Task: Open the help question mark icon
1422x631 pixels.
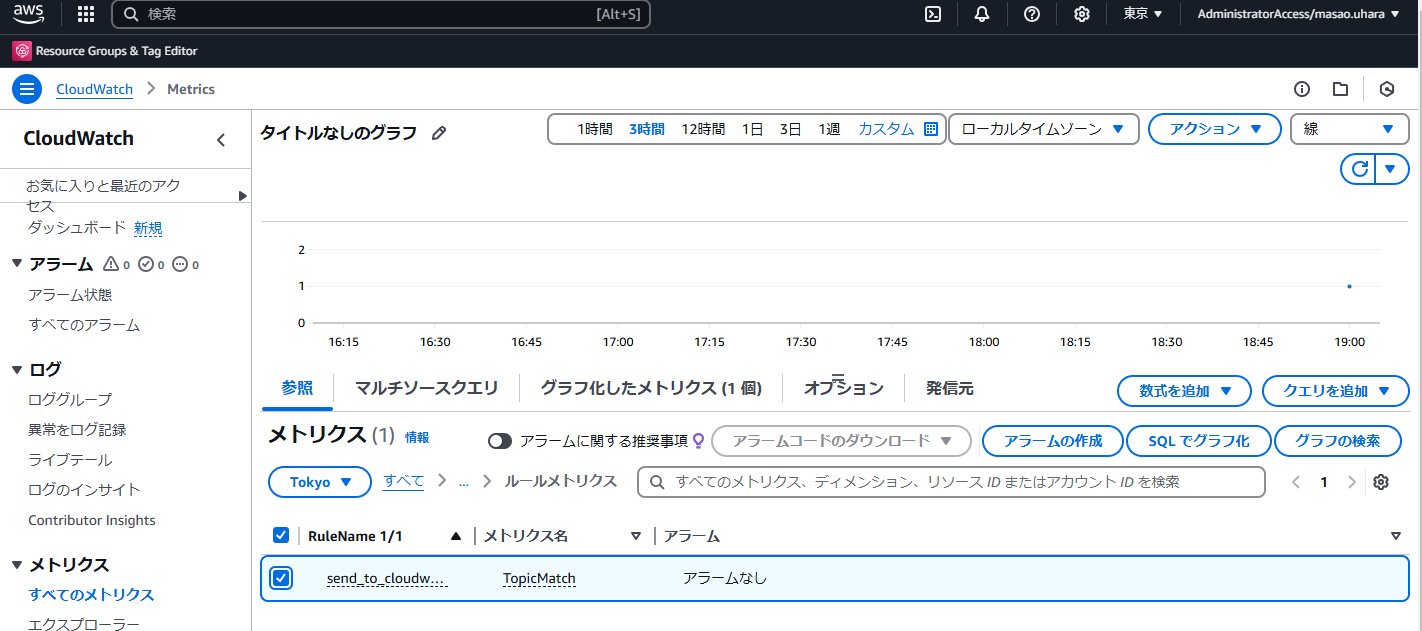Action: coord(1032,14)
